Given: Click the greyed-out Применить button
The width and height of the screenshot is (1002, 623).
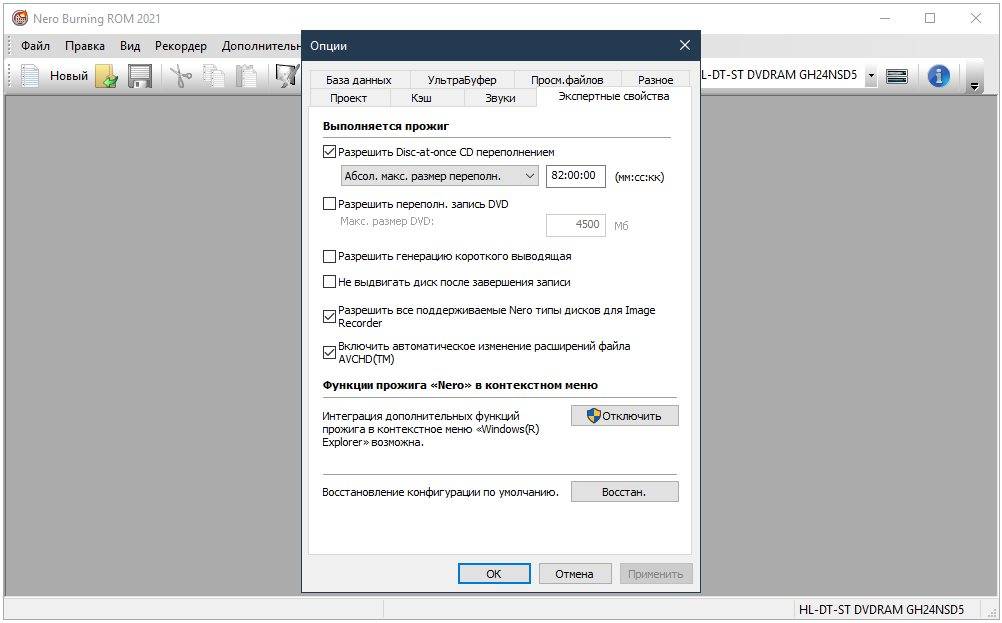Looking at the screenshot, I should [656, 574].
